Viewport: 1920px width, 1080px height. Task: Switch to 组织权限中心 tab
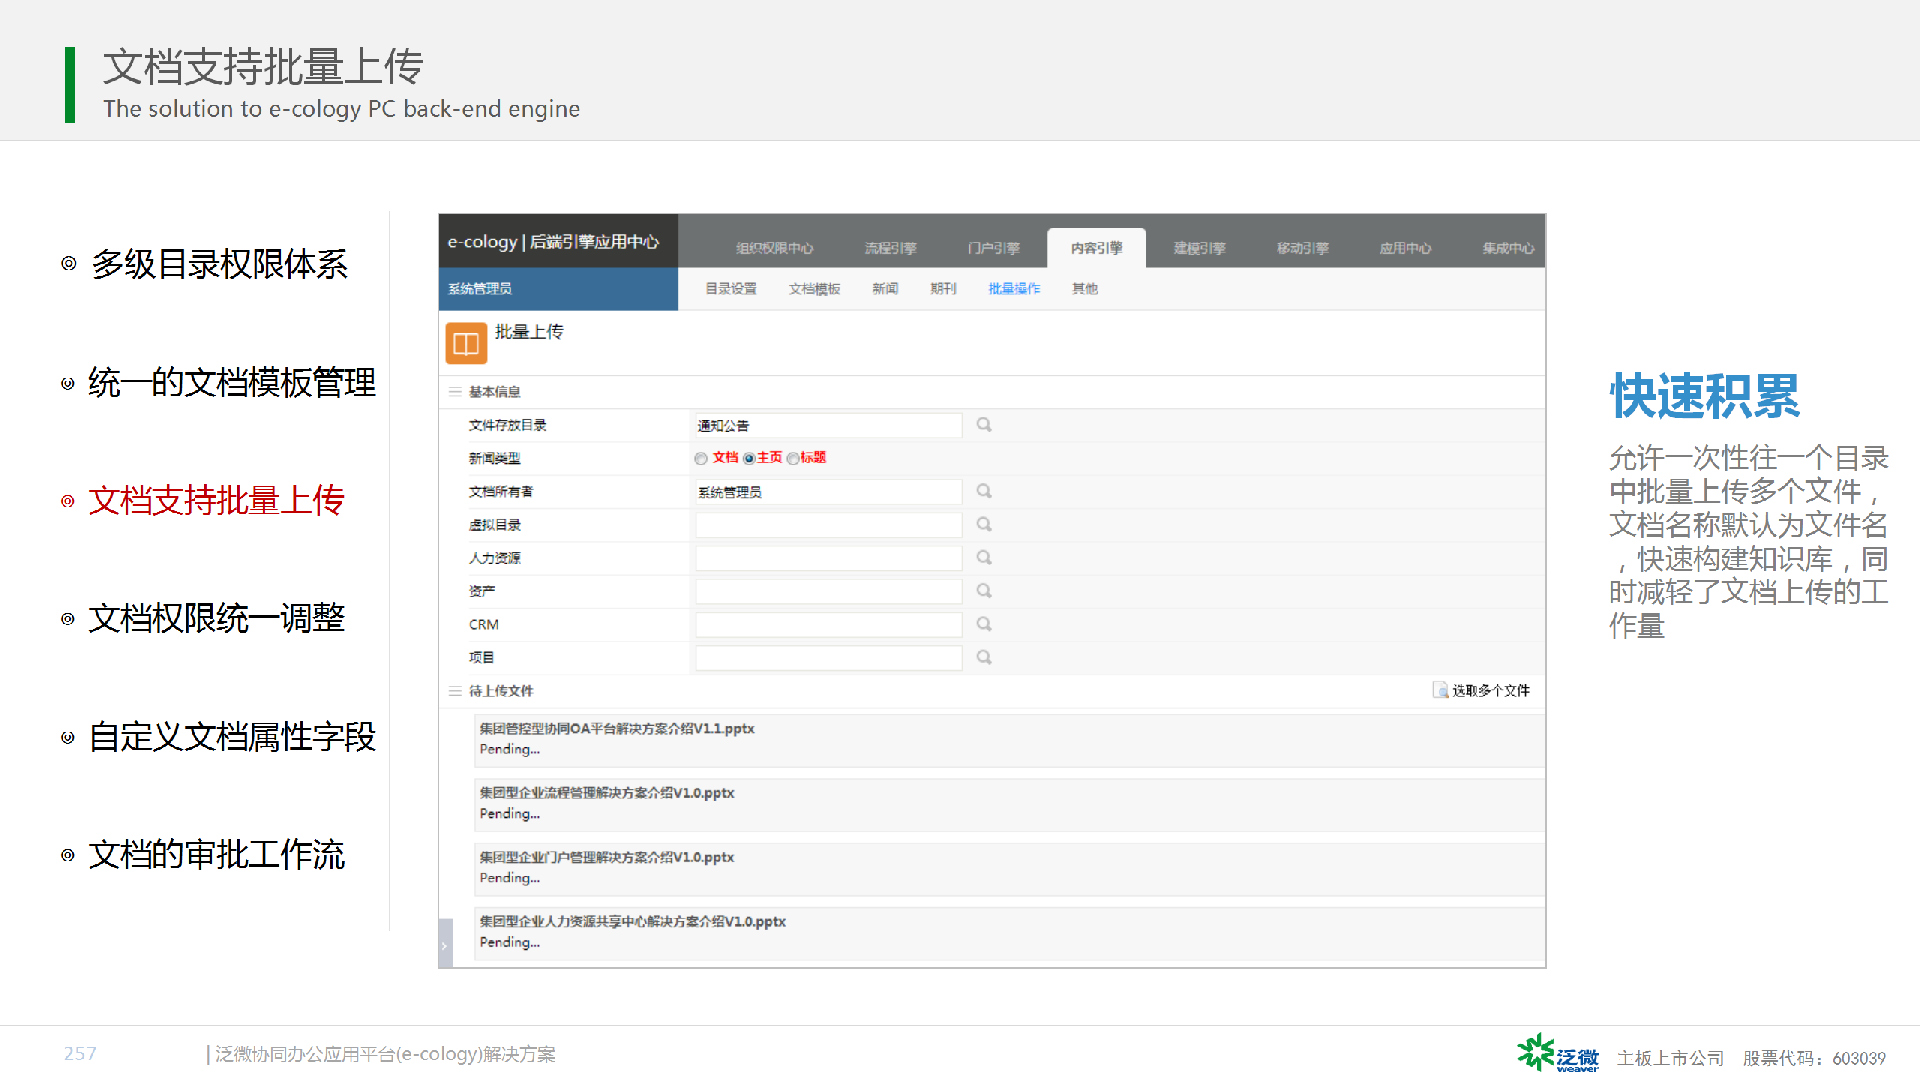click(774, 248)
